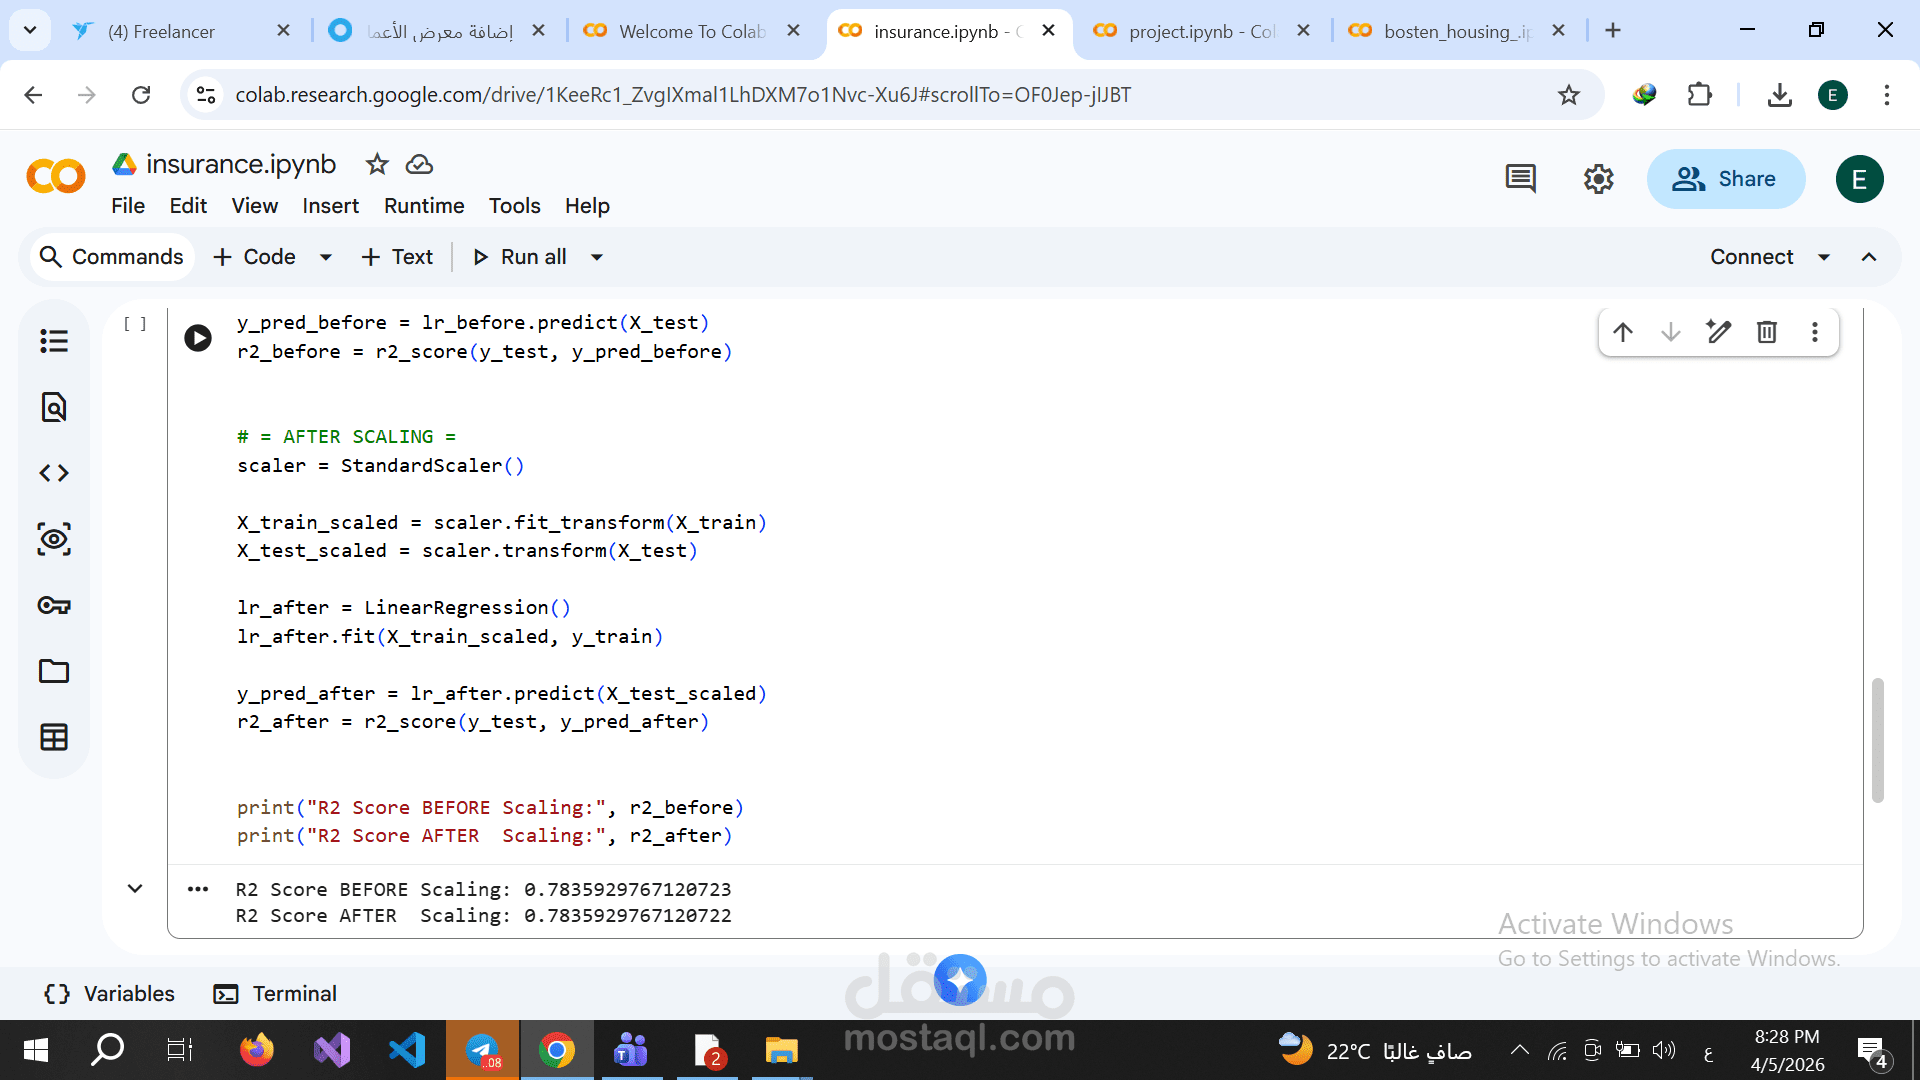The width and height of the screenshot is (1920, 1080).
Task: Switch to the project.ipynb browser tab
Action: [x=1200, y=31]
